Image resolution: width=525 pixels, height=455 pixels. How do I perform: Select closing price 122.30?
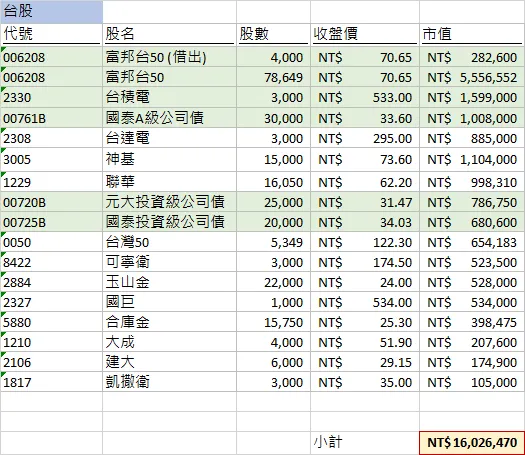click(x=365, y=242)
